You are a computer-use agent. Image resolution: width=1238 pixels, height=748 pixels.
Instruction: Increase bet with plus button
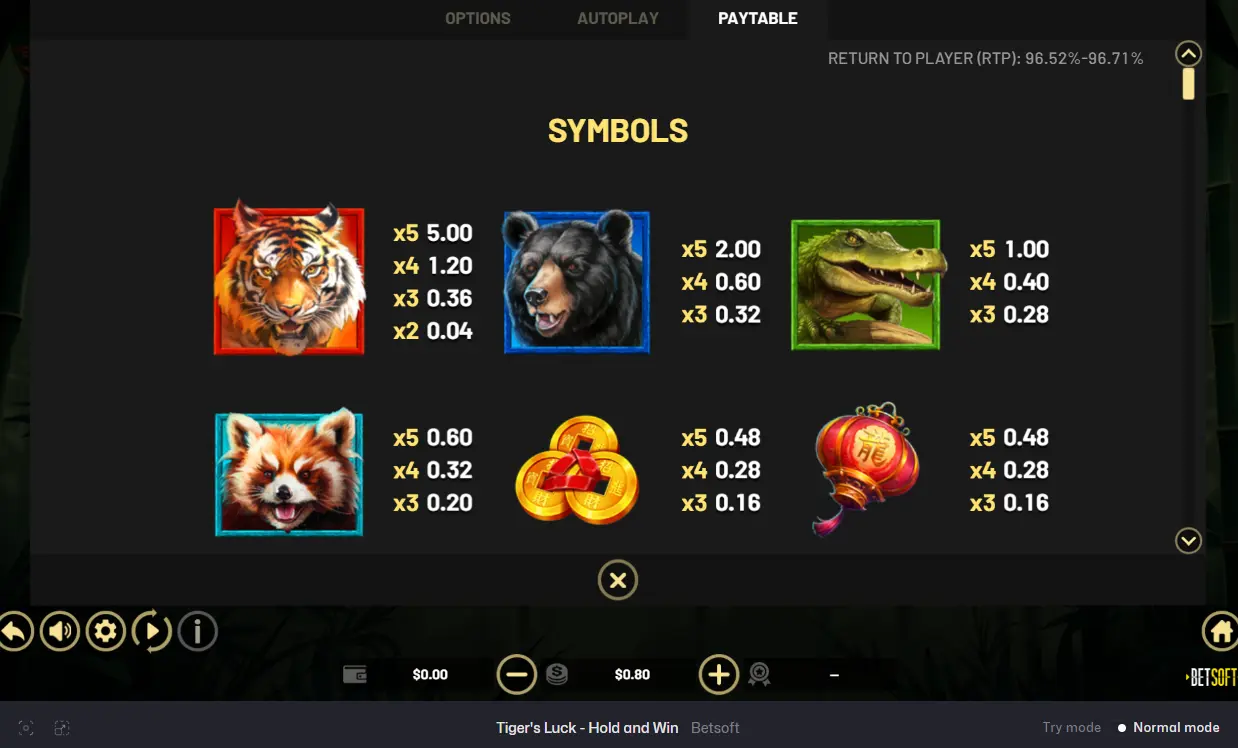click(718, 674)
